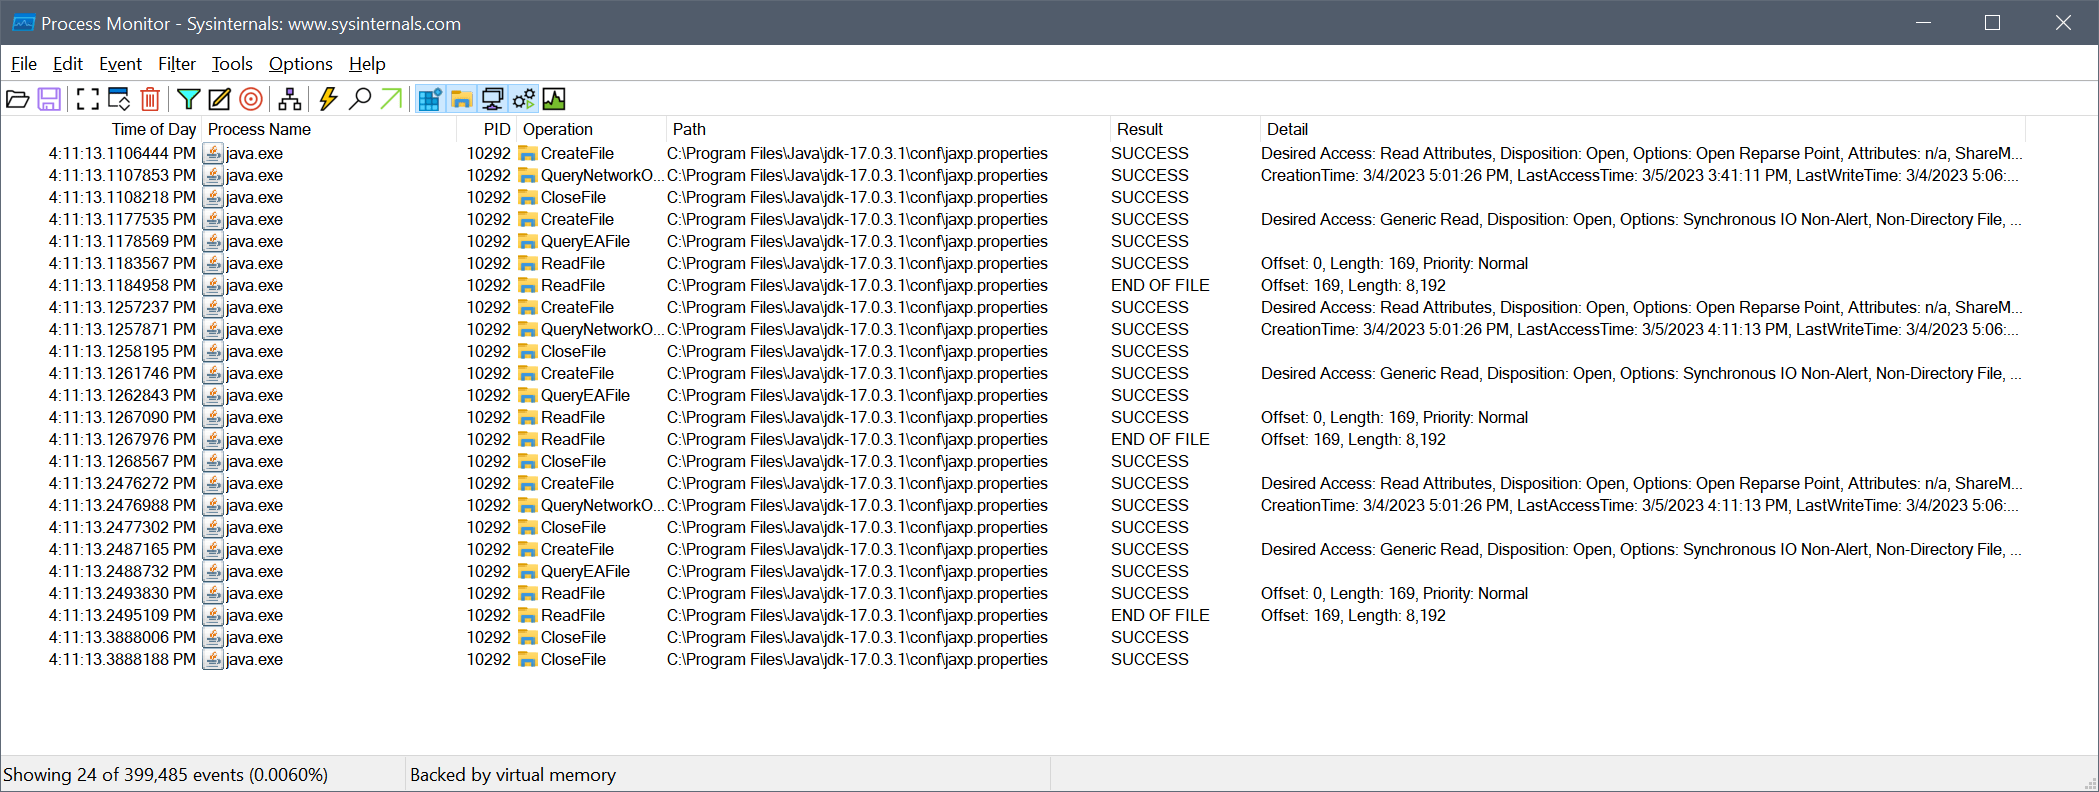Toggle Process and Thread activity display

pos(523,99)
